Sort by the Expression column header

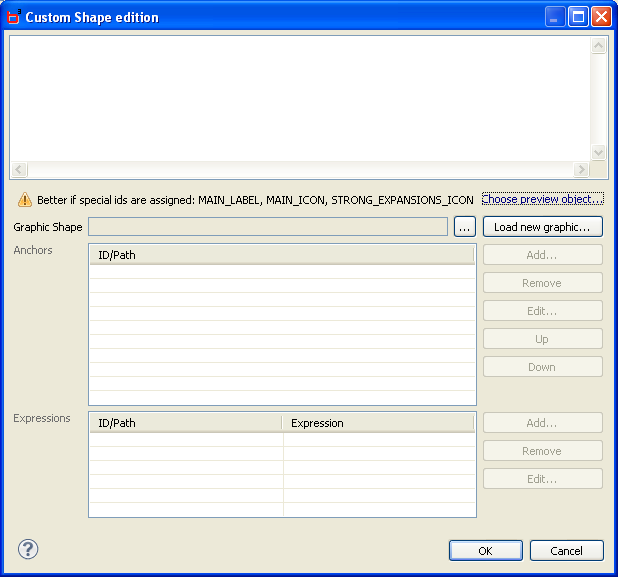point(378,423)
